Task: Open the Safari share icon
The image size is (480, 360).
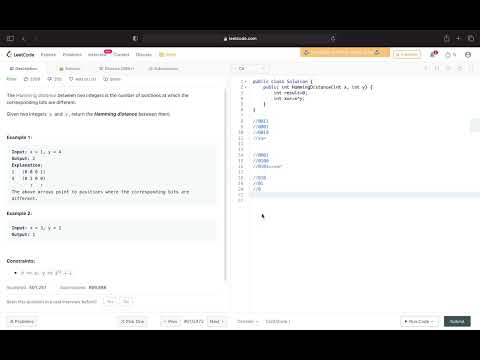Action: click(447, 38)
